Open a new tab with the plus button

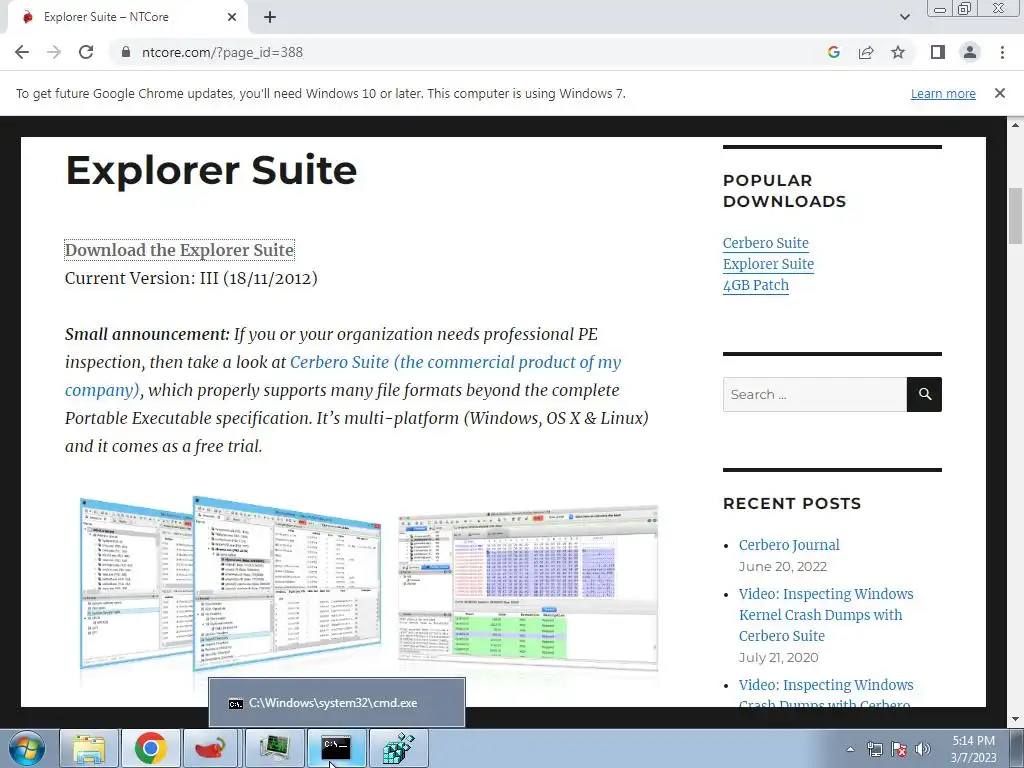[x=270, y=17]
